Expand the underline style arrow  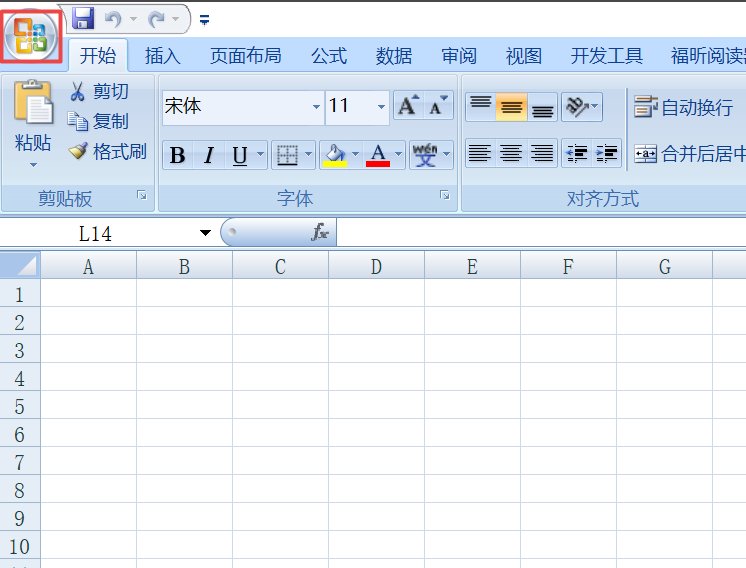tap(260, 154)
